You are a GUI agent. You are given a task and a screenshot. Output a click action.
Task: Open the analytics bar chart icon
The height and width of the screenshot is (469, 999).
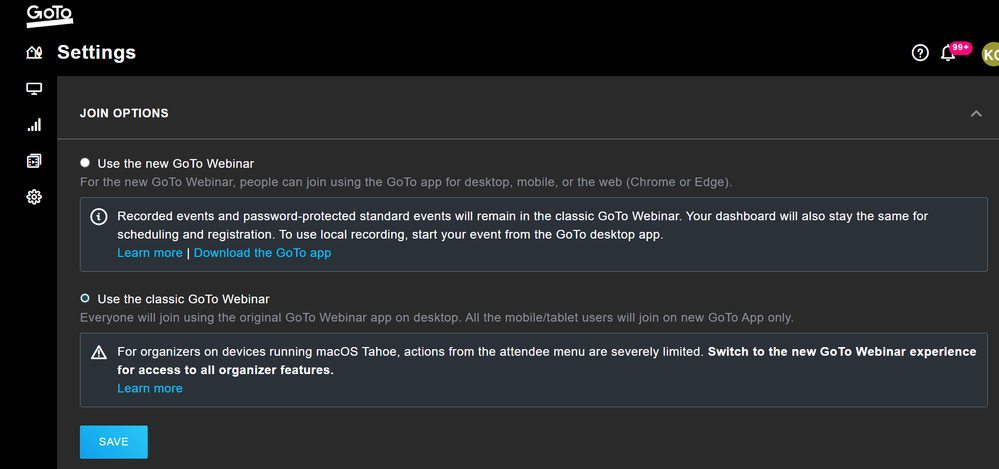pyautogui.click(x=34, y=125)
